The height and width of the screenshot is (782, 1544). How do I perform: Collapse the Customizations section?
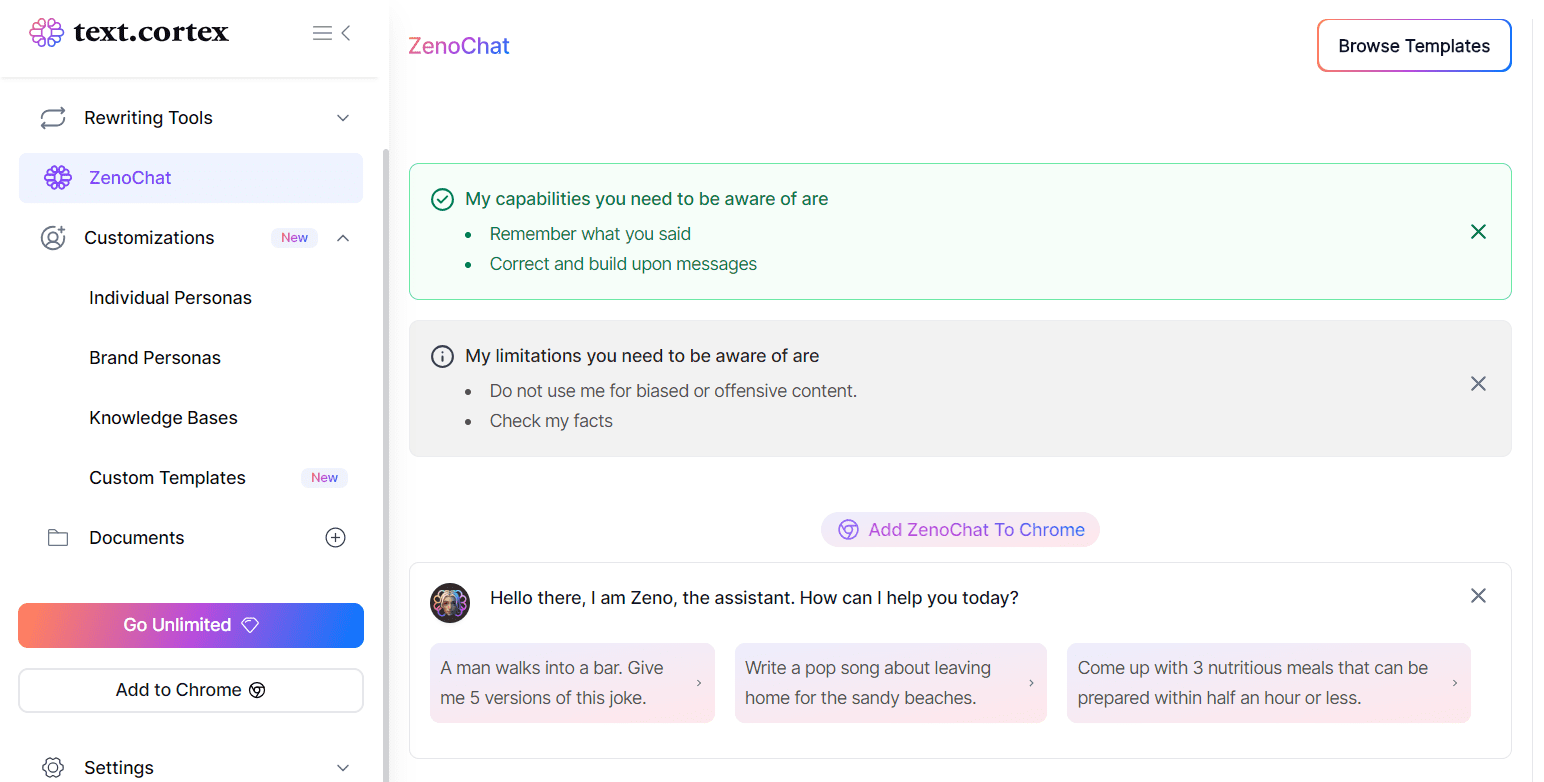coord(343,237)
